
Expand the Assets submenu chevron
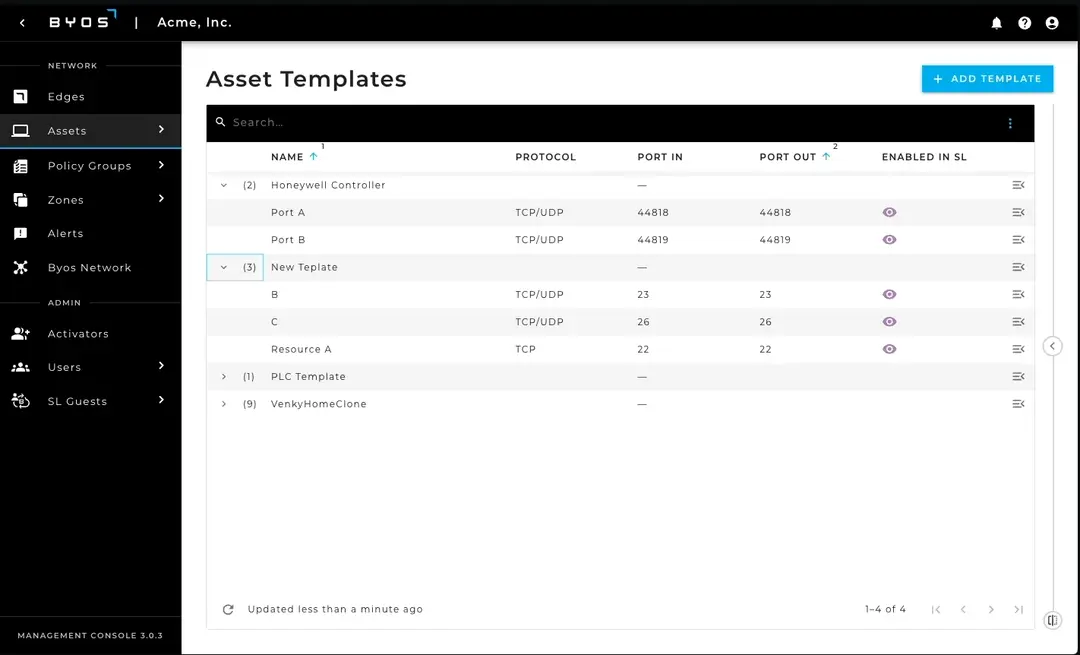coord(161,129)
